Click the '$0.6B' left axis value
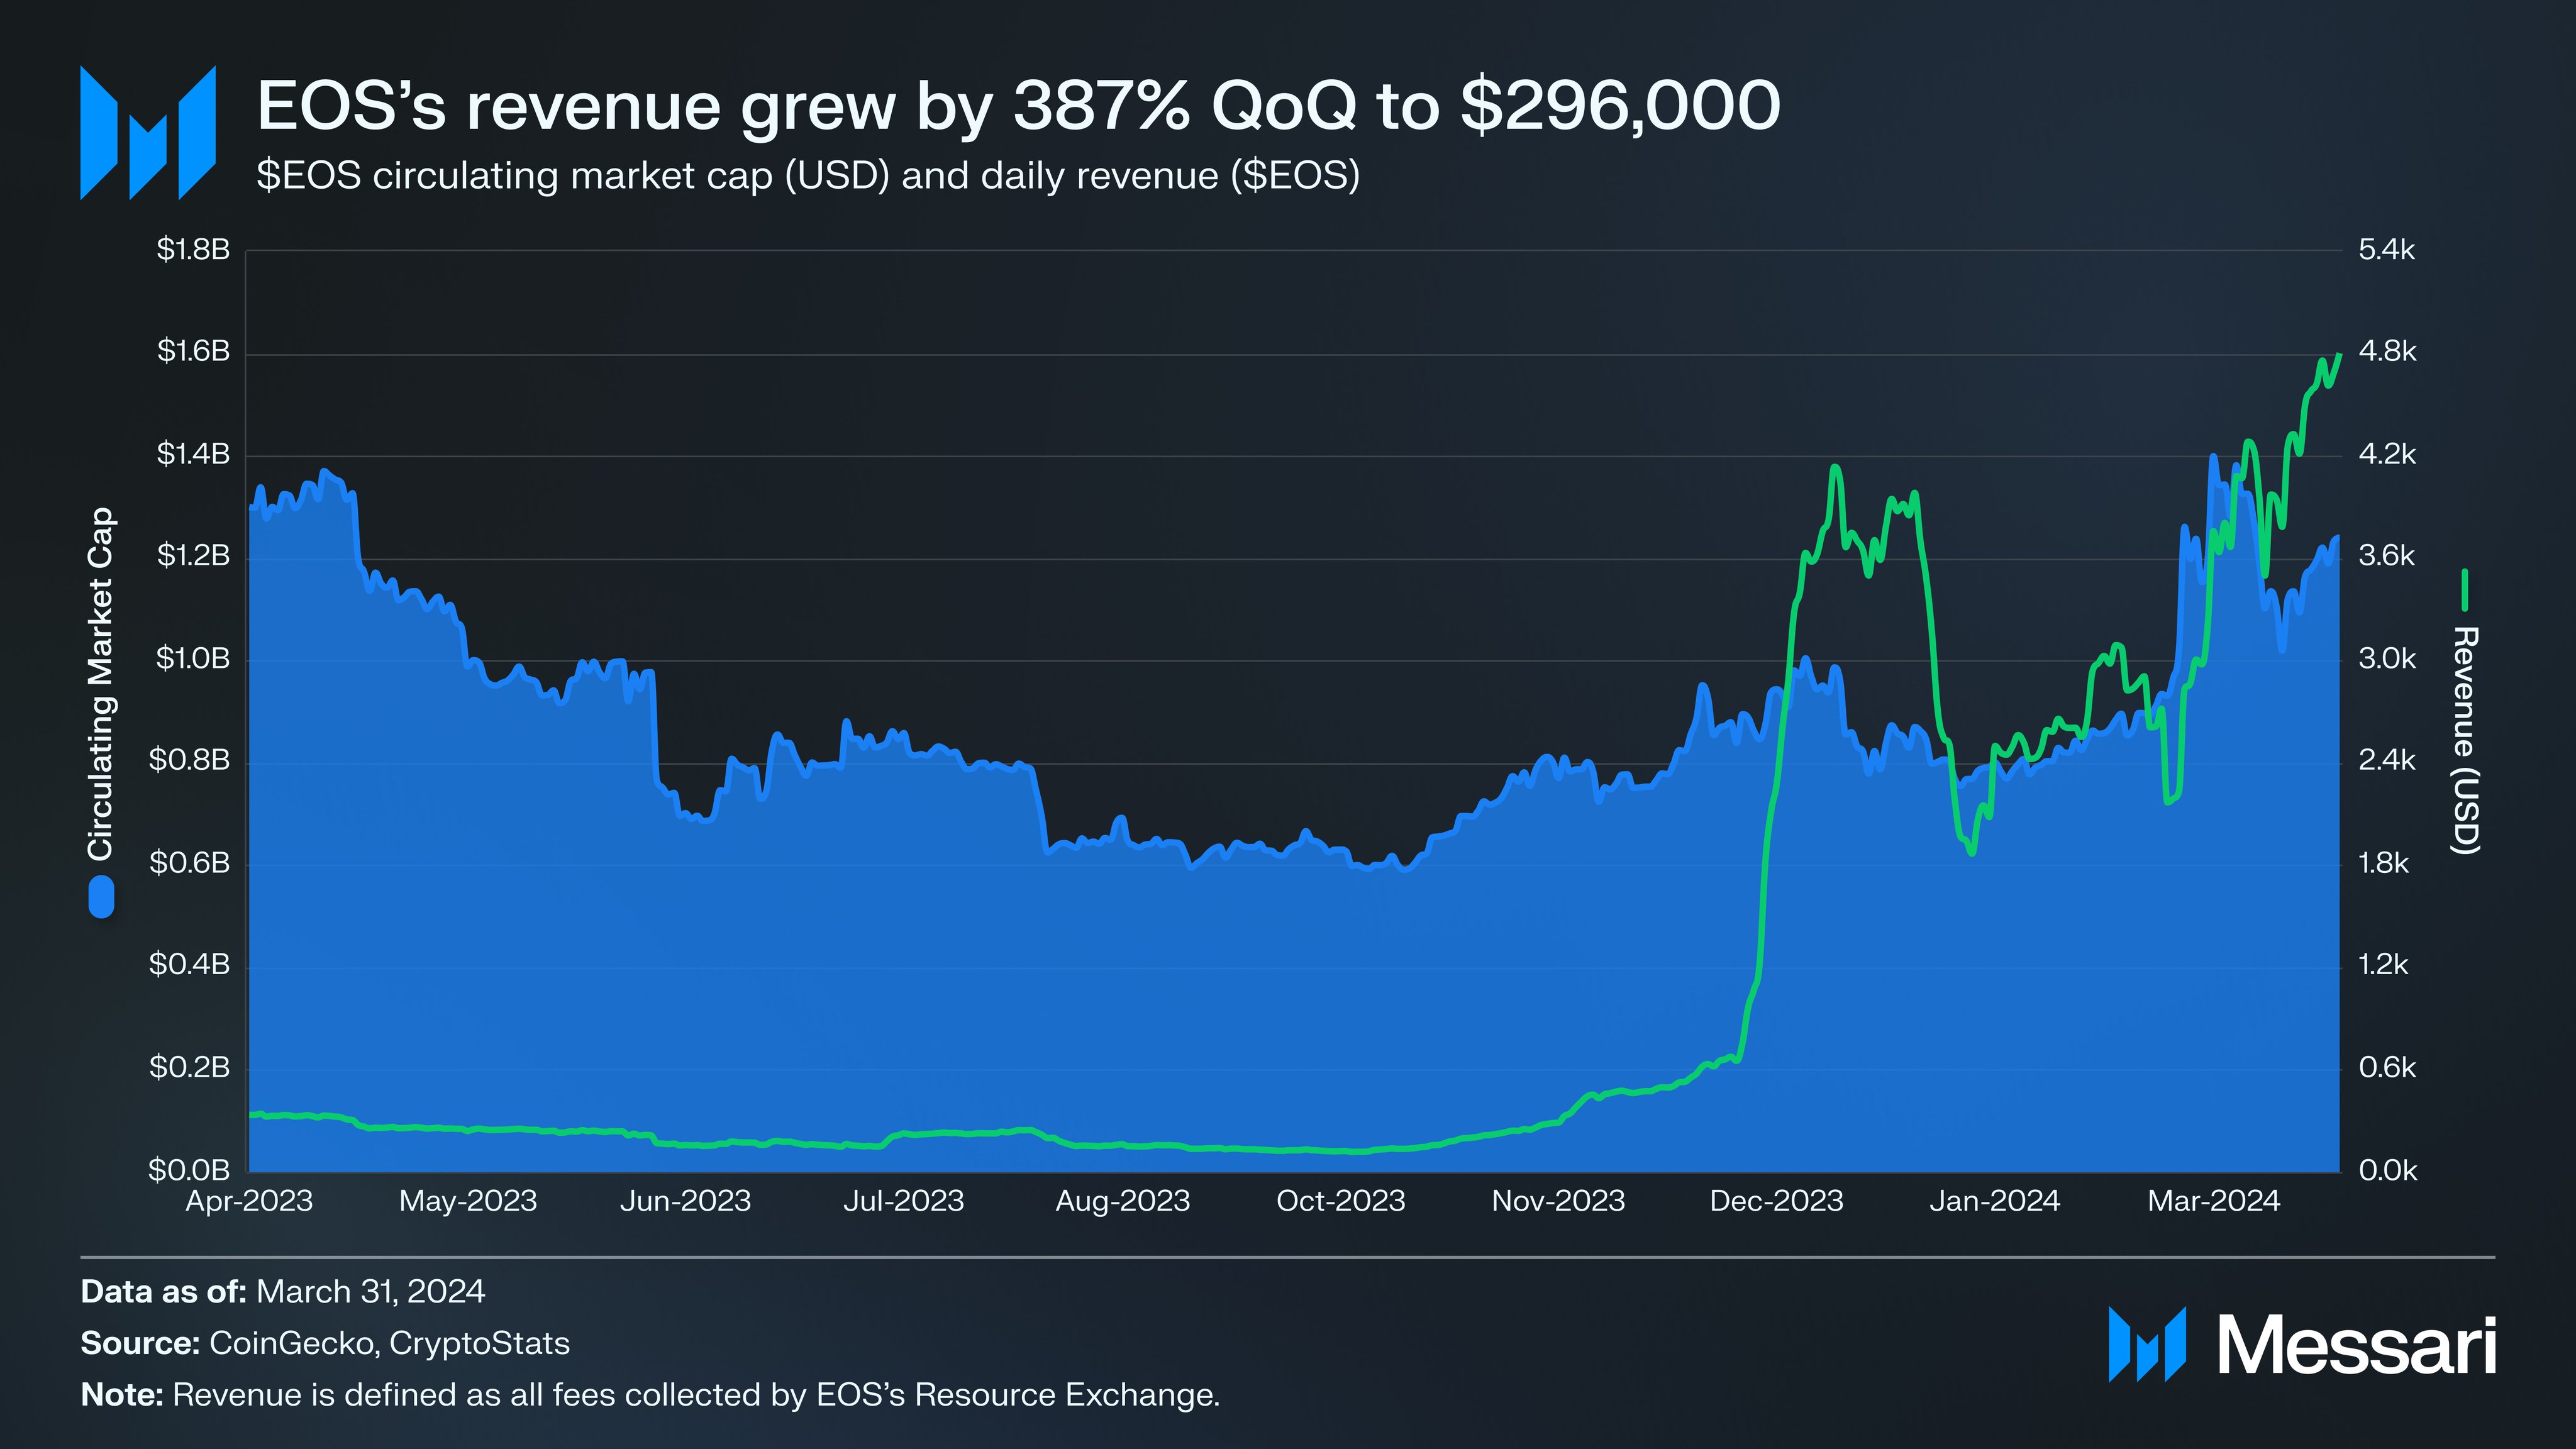 click(x=190, y=862)
